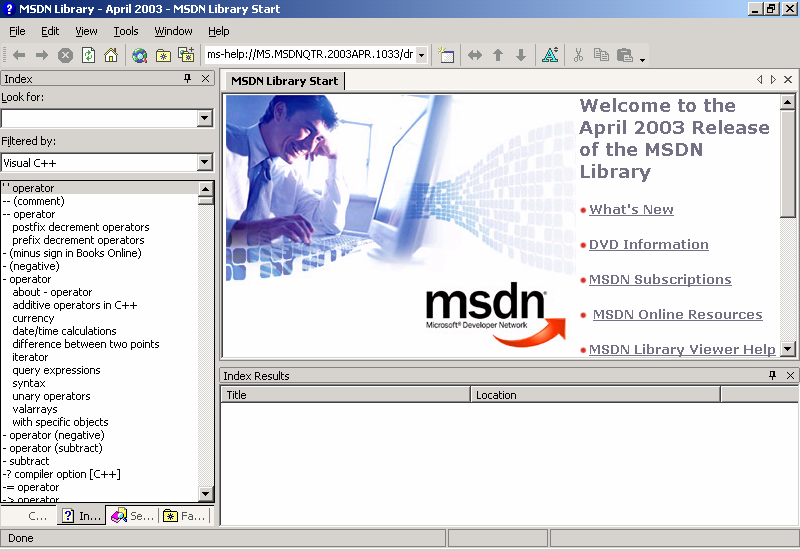The width and height of the screenshot is (800, 551).
Task: Open the MSDN Subscriptions link
Action: tap(660, 280)
